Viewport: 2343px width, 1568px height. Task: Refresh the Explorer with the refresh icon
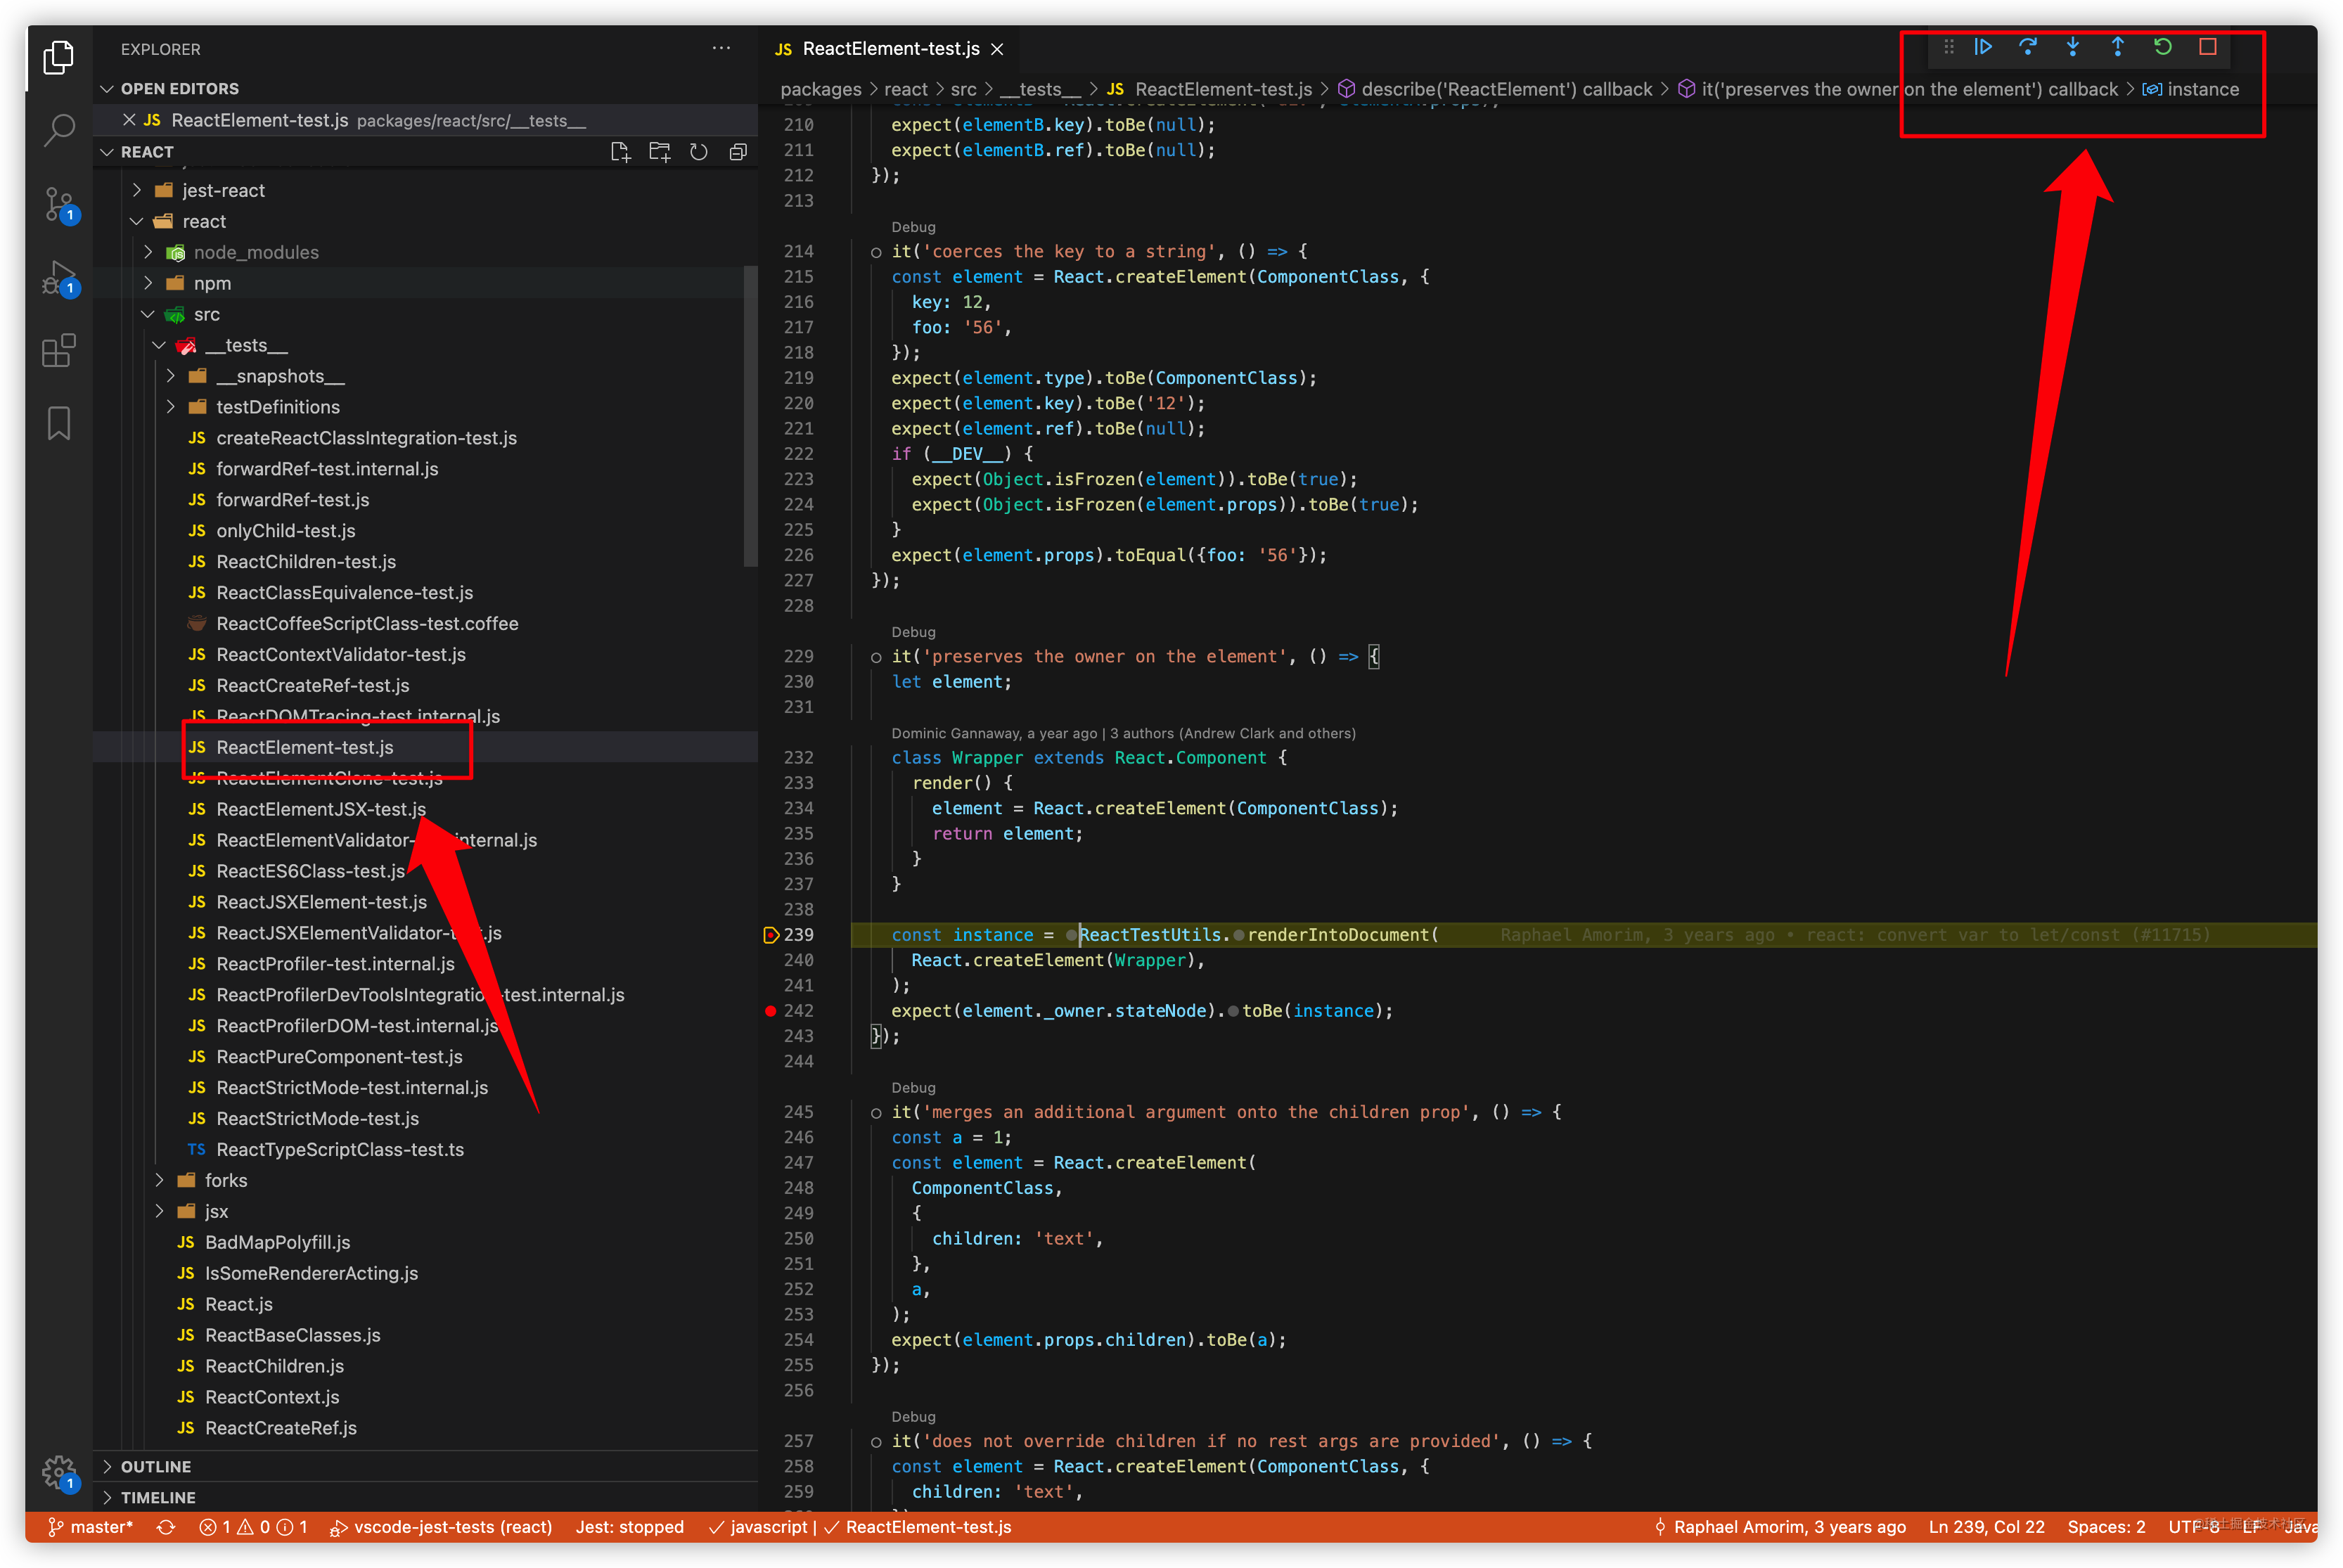pyautogui.click(x=698, y=151)
